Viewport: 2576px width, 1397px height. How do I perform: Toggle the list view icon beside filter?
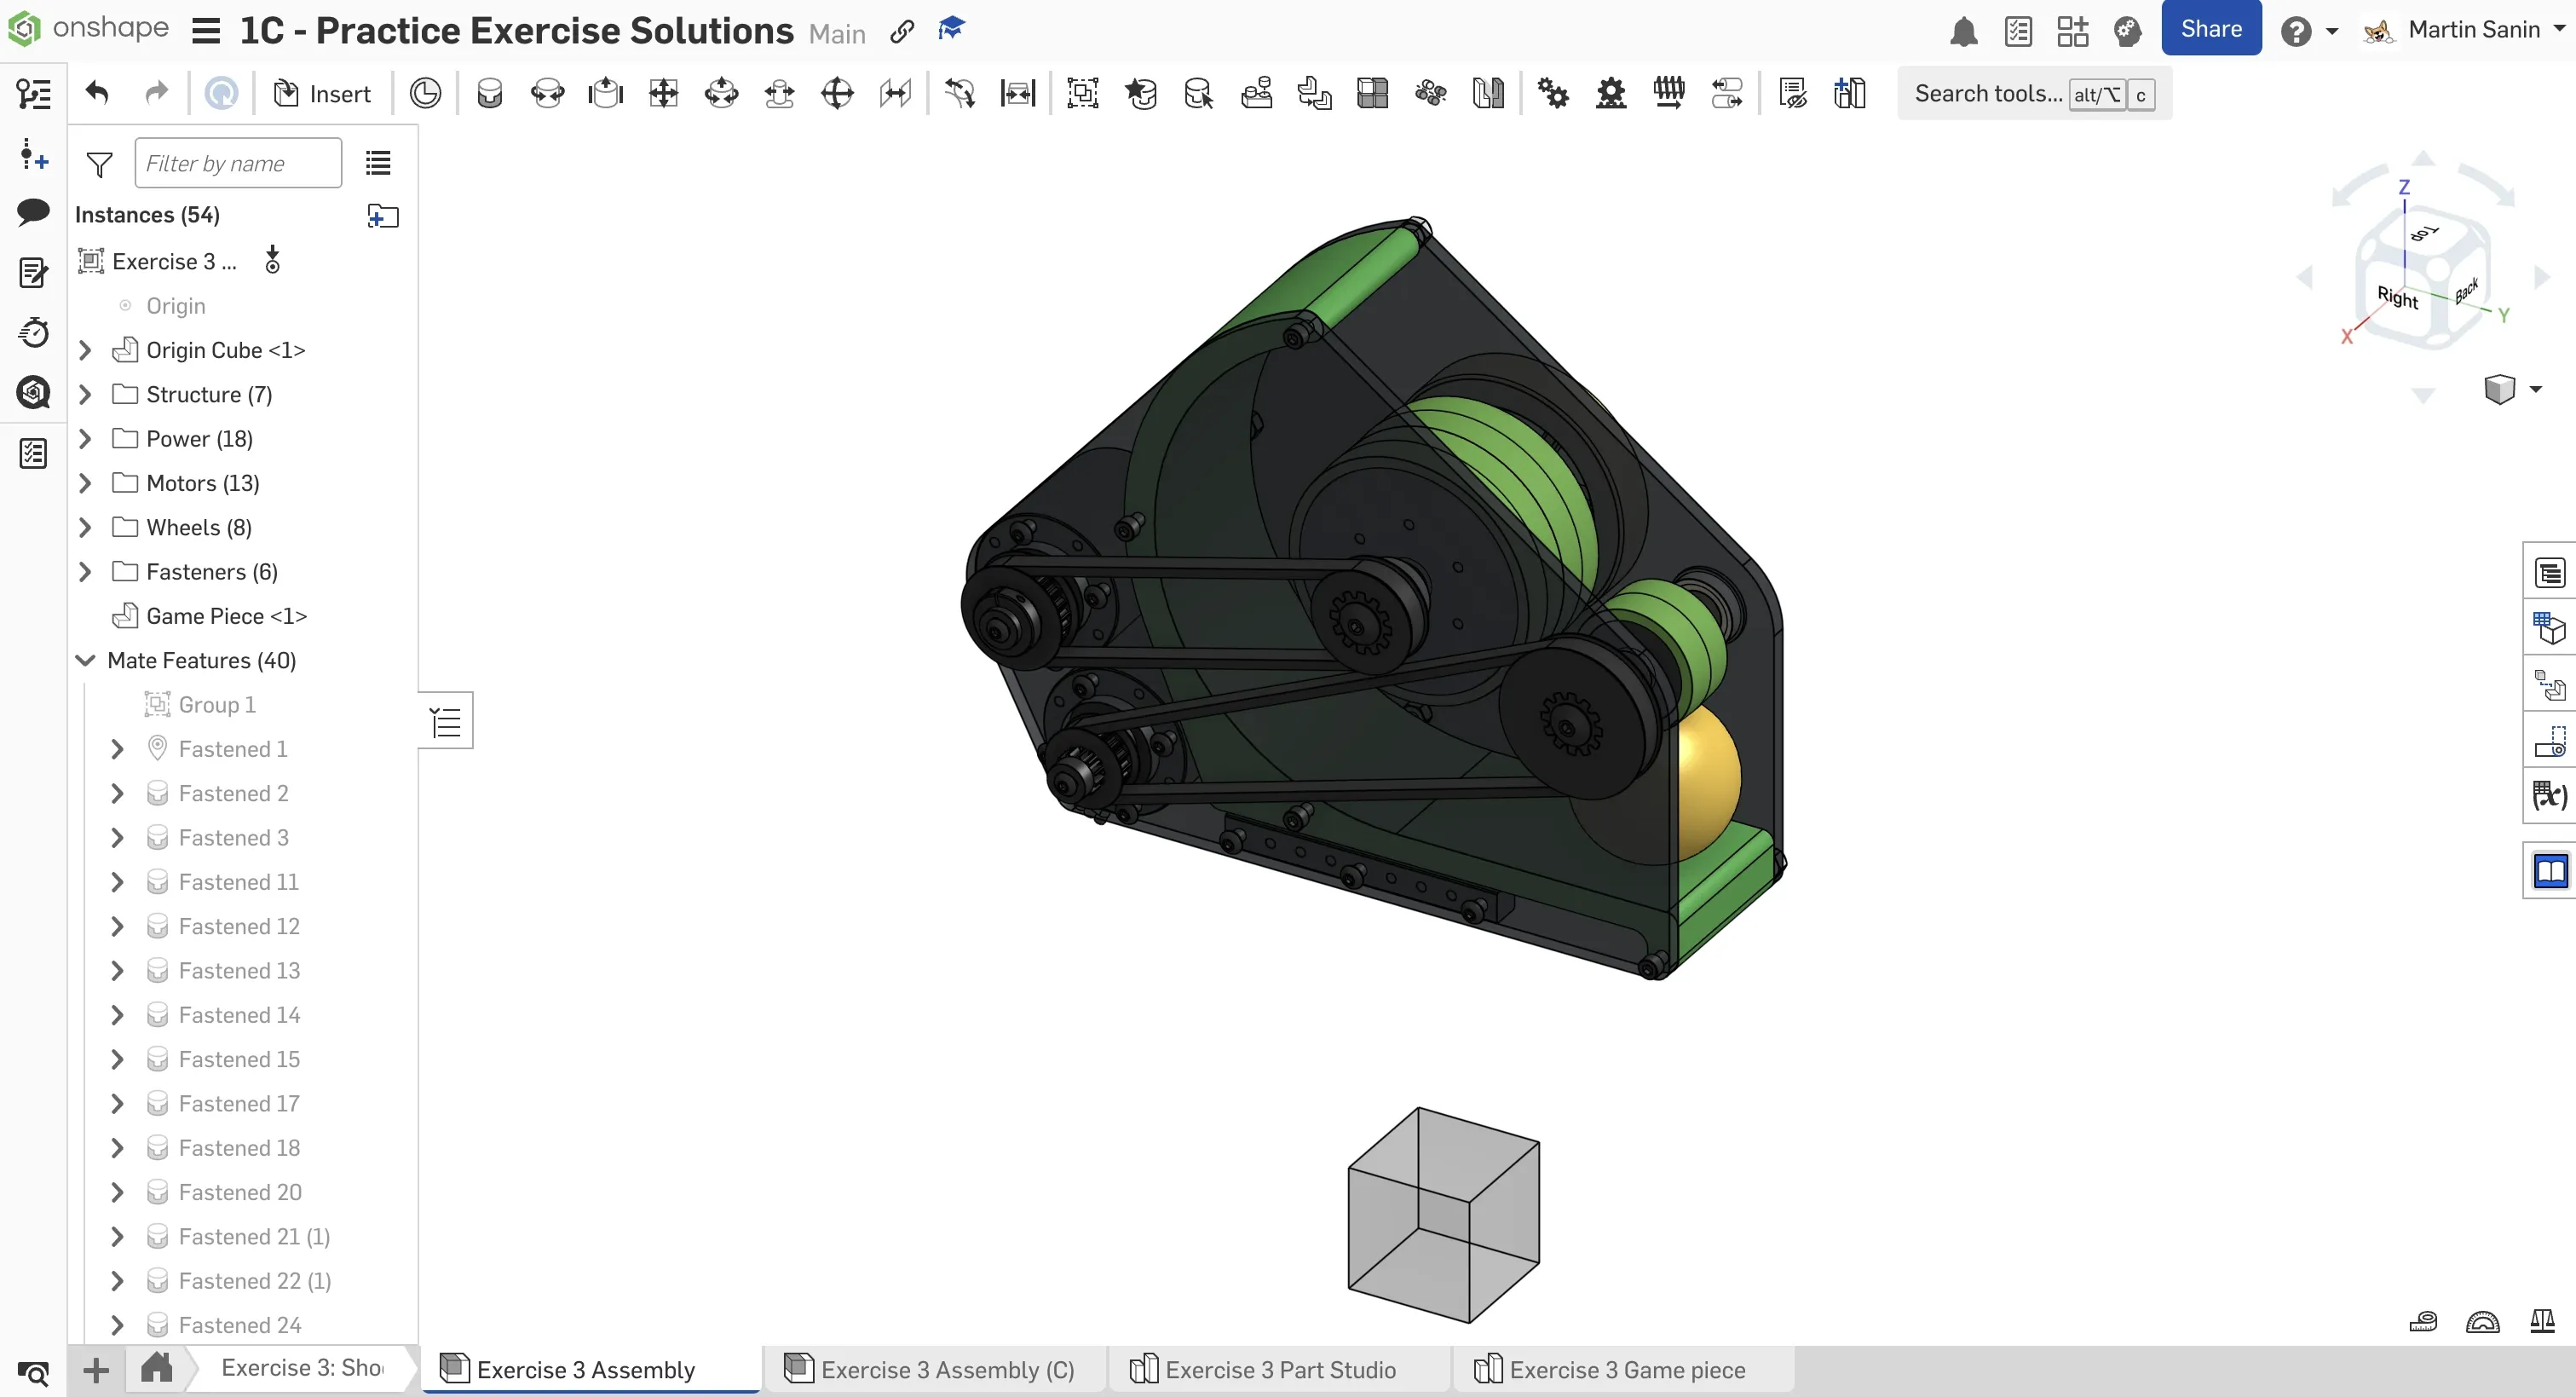point(378,163)
